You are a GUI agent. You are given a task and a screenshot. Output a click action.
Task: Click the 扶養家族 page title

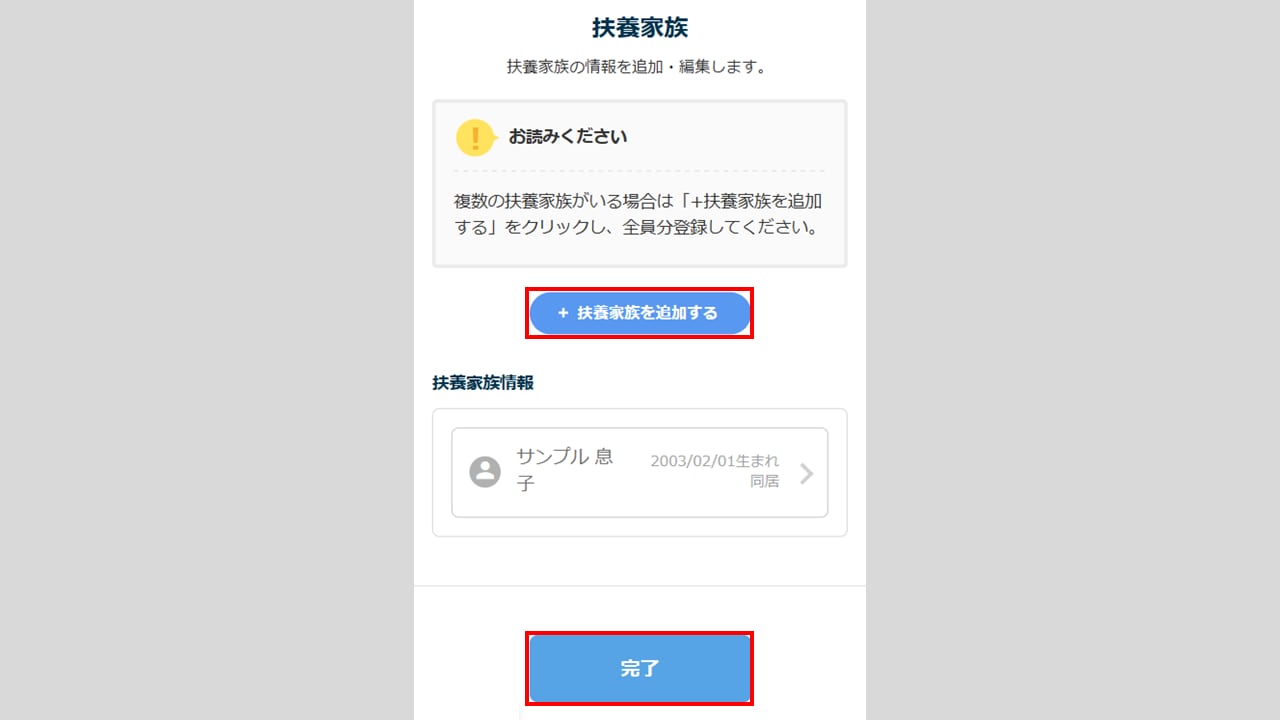640,27
